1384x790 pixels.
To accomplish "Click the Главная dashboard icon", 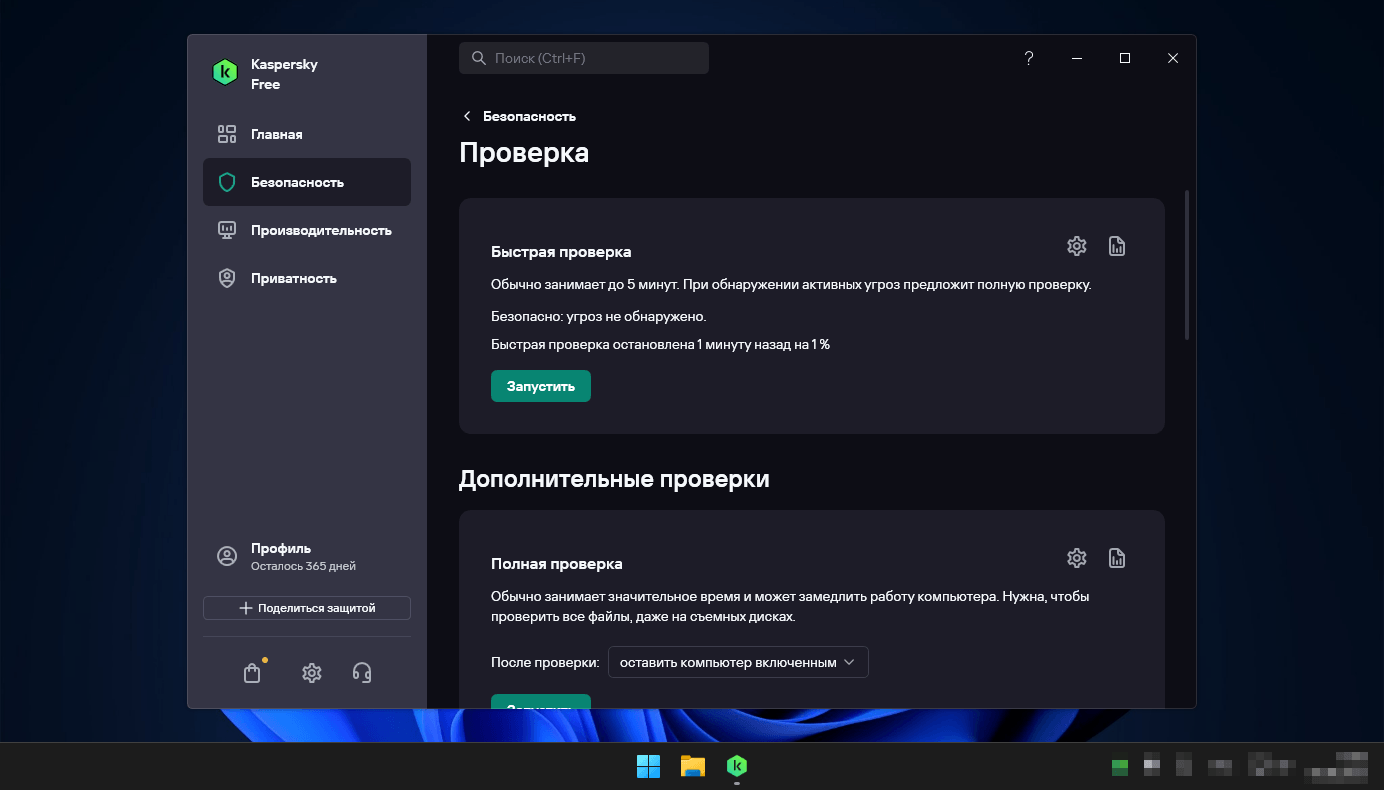I will click(227, 134).
